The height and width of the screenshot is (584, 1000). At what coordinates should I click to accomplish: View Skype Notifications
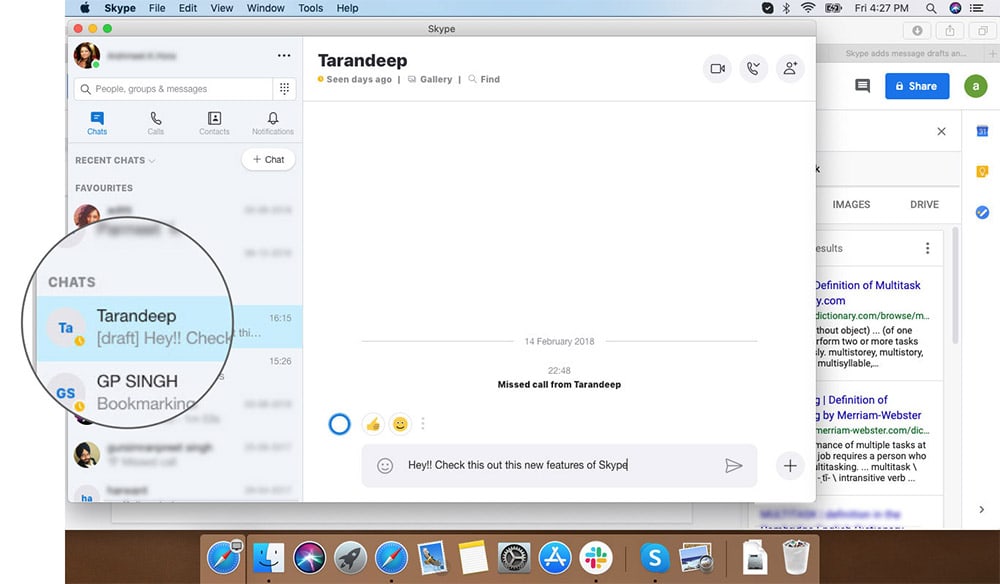272,122
